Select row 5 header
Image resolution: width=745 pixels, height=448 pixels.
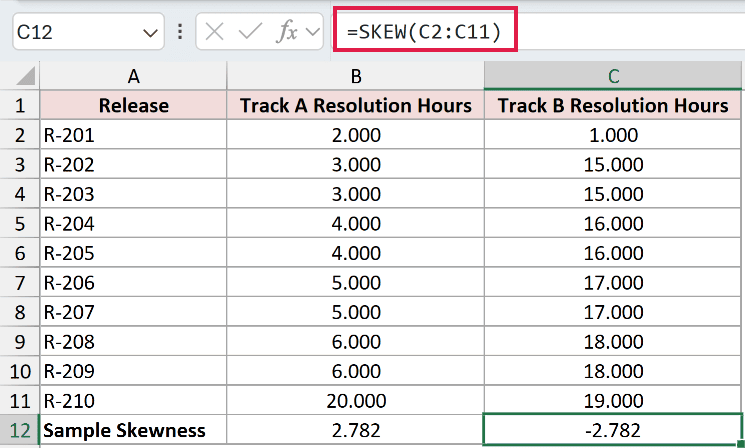click(19, 223)
